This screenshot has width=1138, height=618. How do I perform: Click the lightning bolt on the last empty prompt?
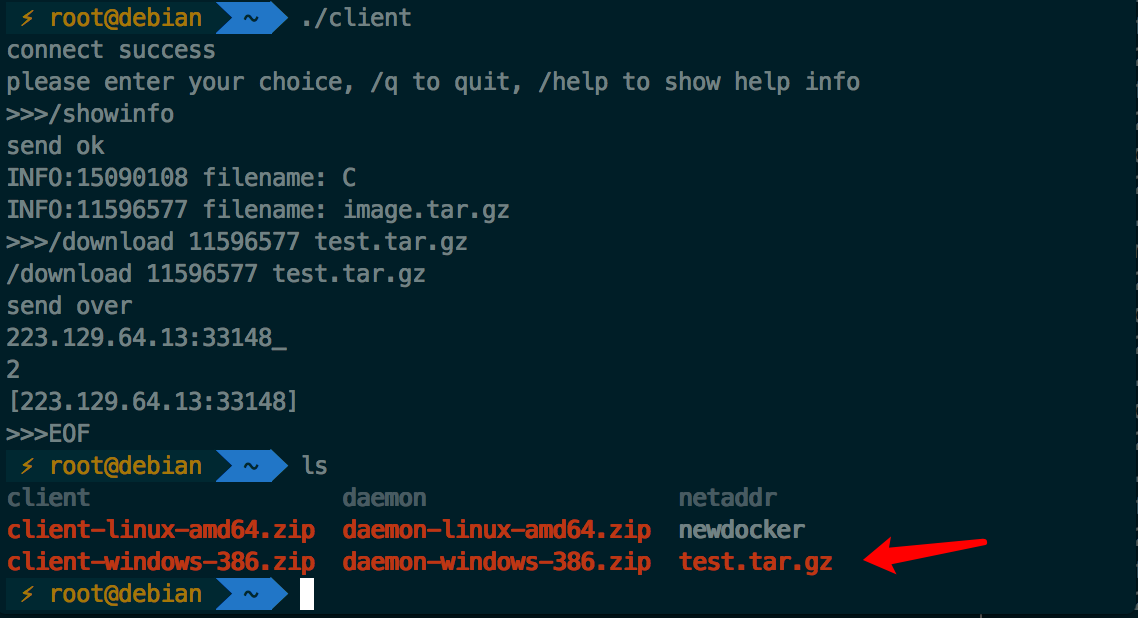28,594
